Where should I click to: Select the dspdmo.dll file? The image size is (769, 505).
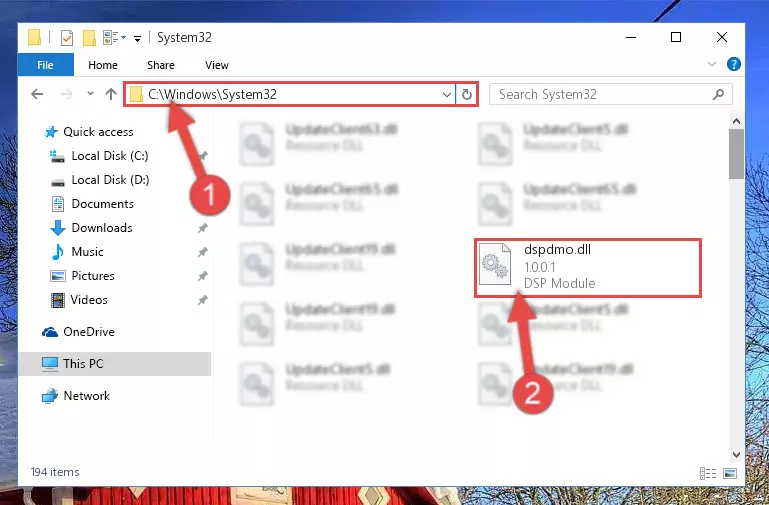(588, 267)
